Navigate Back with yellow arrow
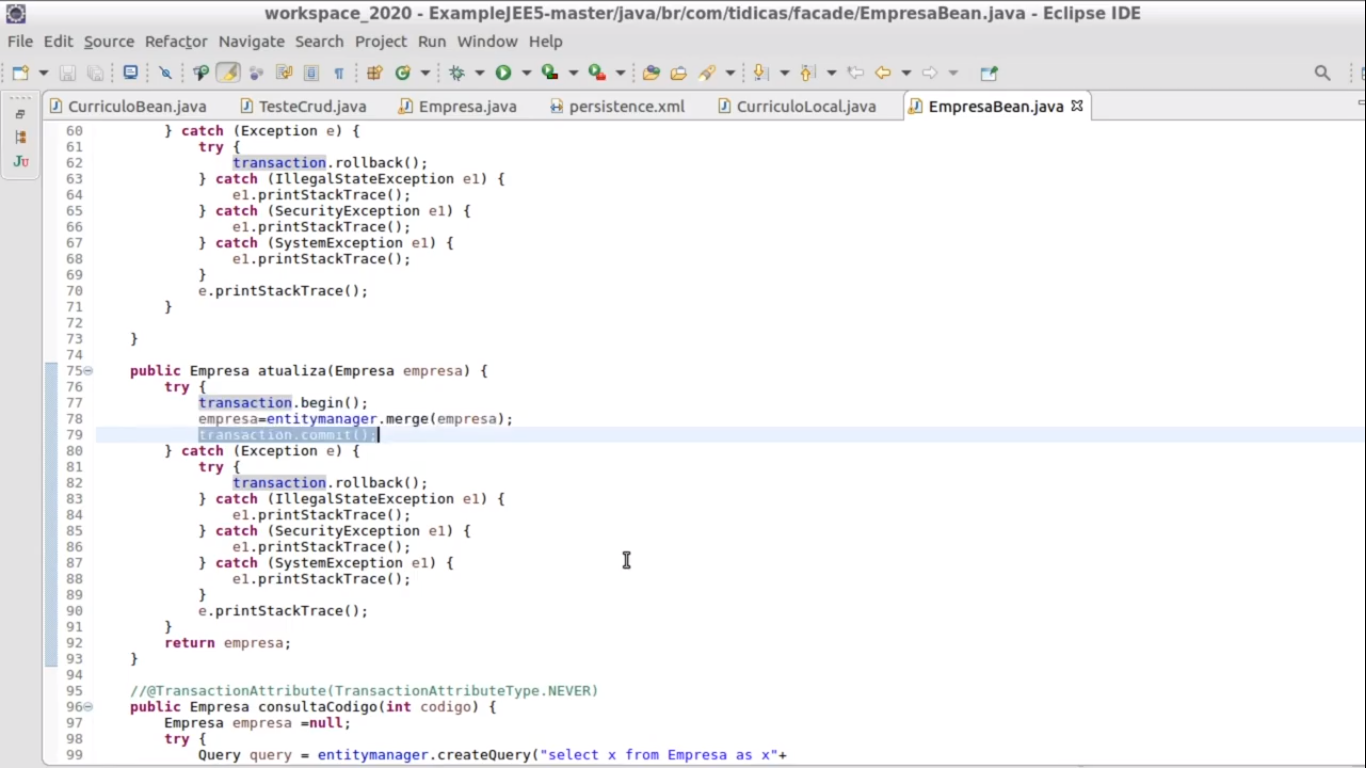 (x=883, y=73)
